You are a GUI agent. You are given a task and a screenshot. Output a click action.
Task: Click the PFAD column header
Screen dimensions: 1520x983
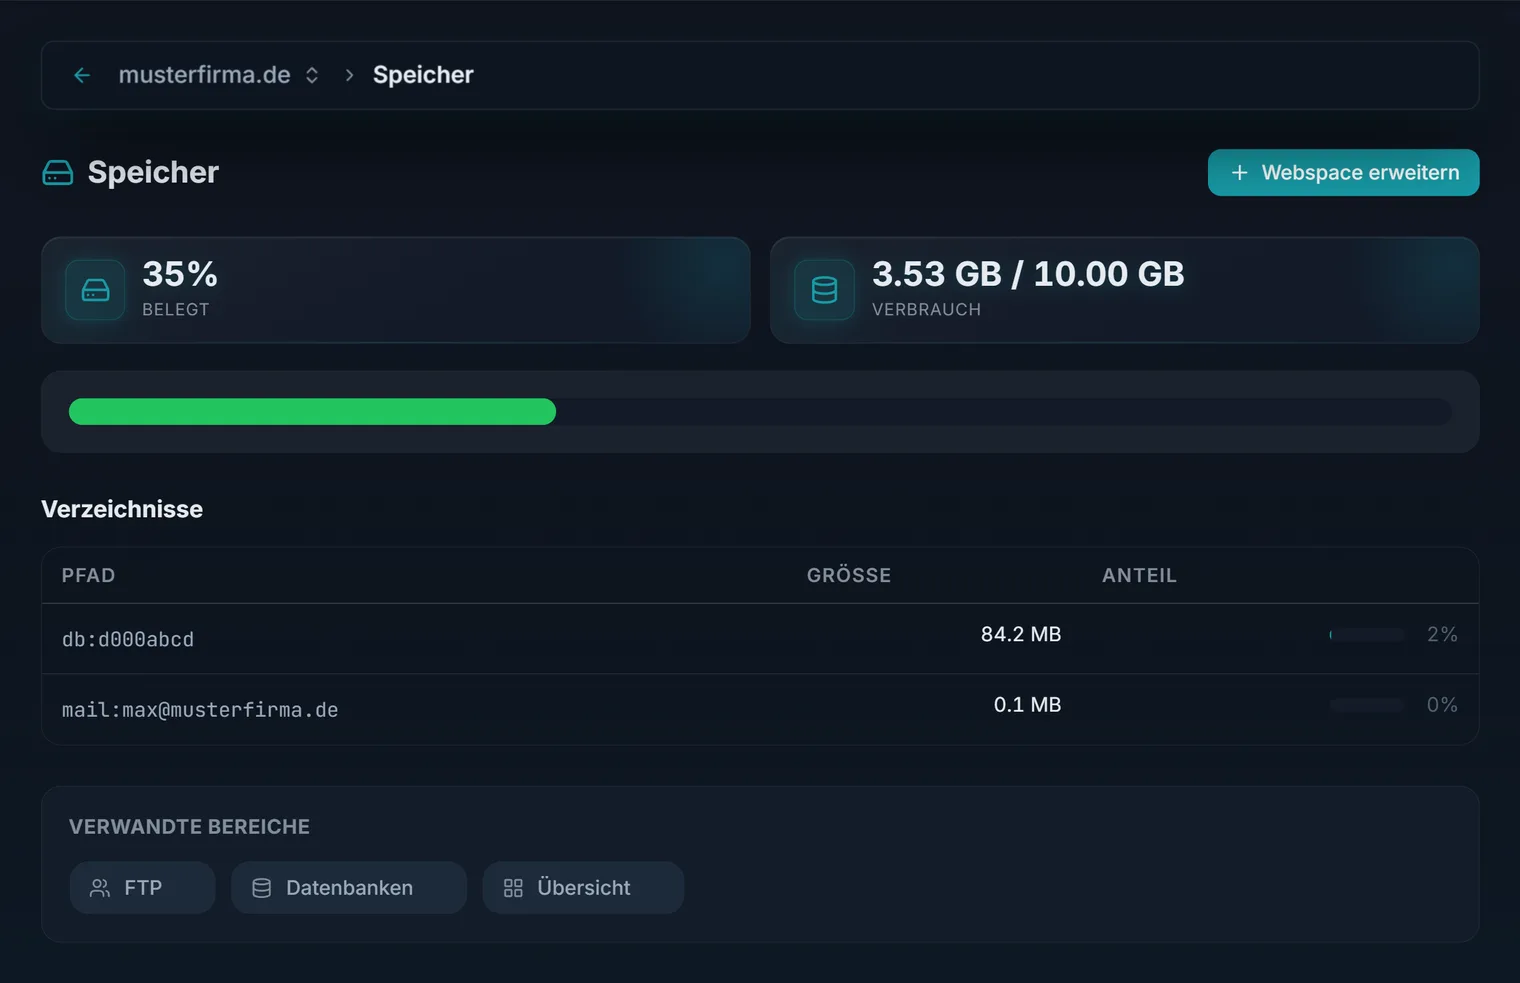[89, 575]
